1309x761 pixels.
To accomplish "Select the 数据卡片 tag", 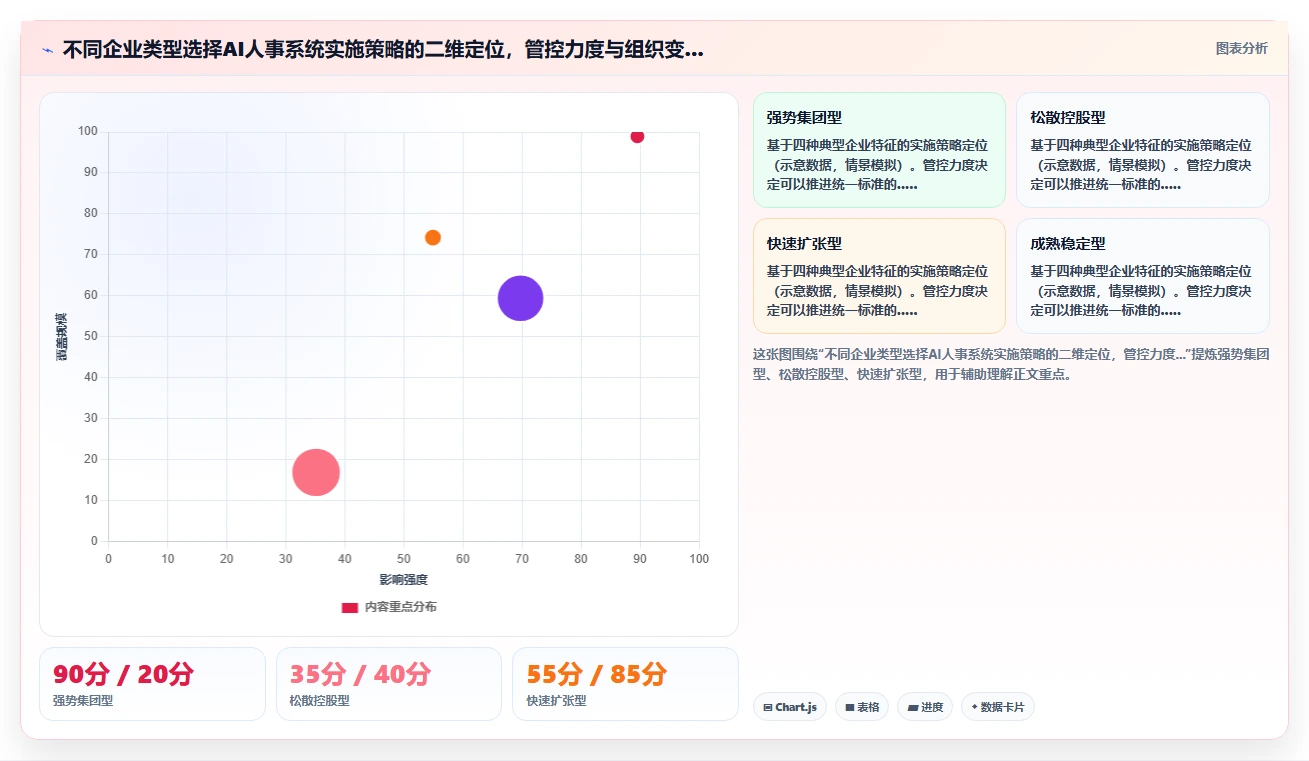I will pyautogui.click(x=998, y=707).
